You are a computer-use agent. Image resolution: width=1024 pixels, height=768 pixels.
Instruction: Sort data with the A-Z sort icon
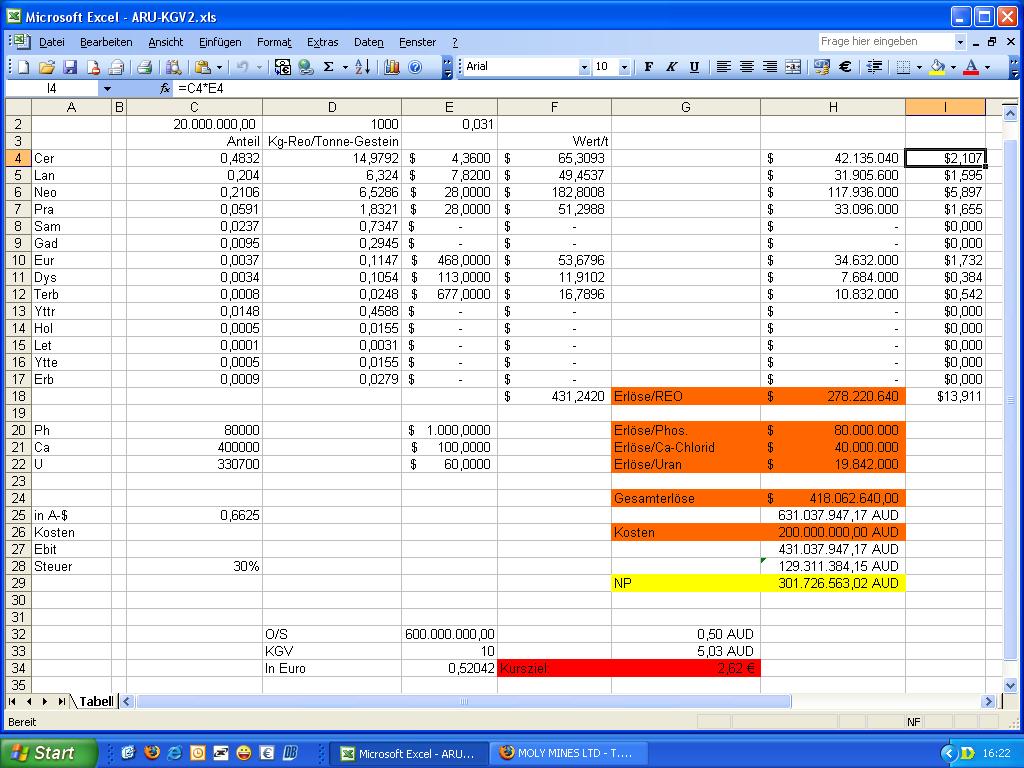[360, 68]
